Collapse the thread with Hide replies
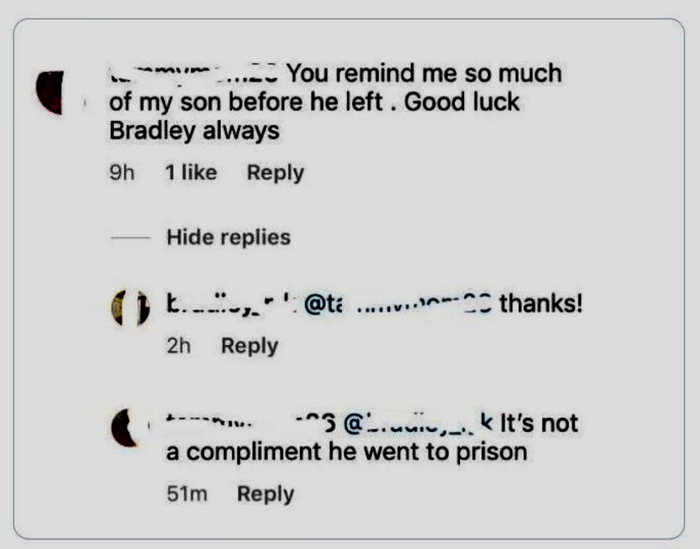Screen dimensions: 700x549 point(229,237)
